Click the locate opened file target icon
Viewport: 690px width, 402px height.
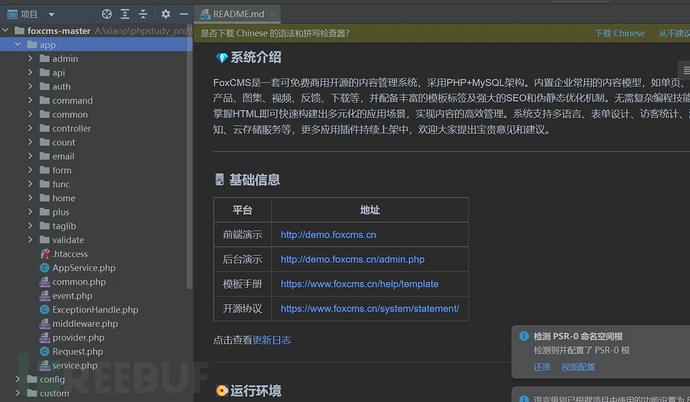tap(106, 14)
